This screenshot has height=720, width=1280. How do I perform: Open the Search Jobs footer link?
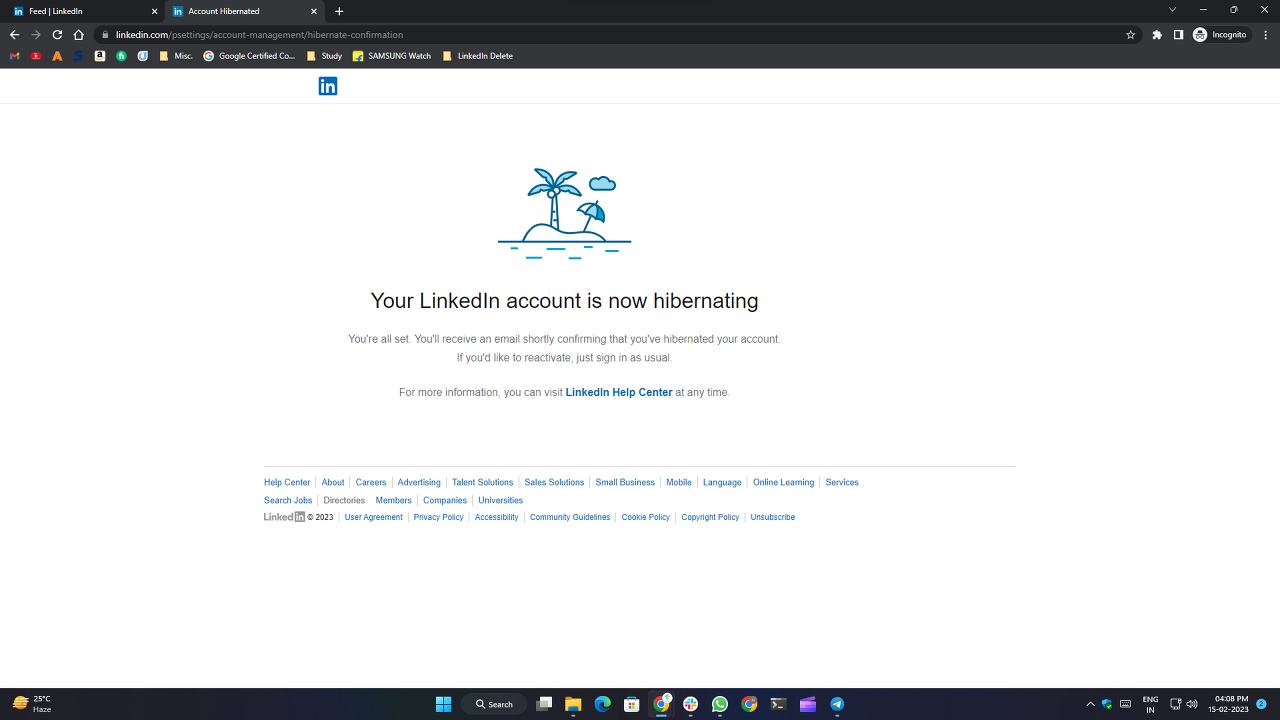tap(288, 500)
